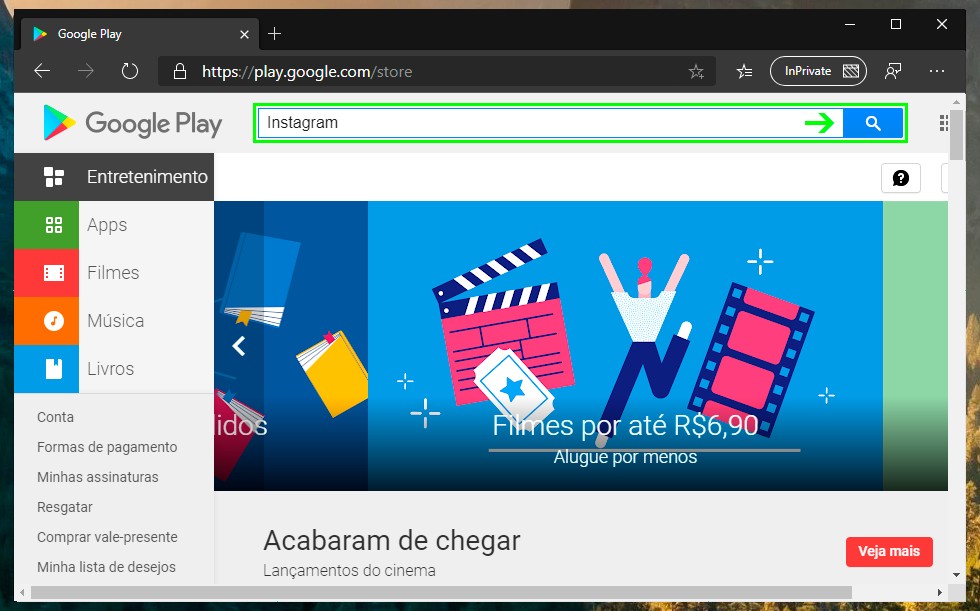Open the Apps category

pyautogui.click(x=114, y=225)
